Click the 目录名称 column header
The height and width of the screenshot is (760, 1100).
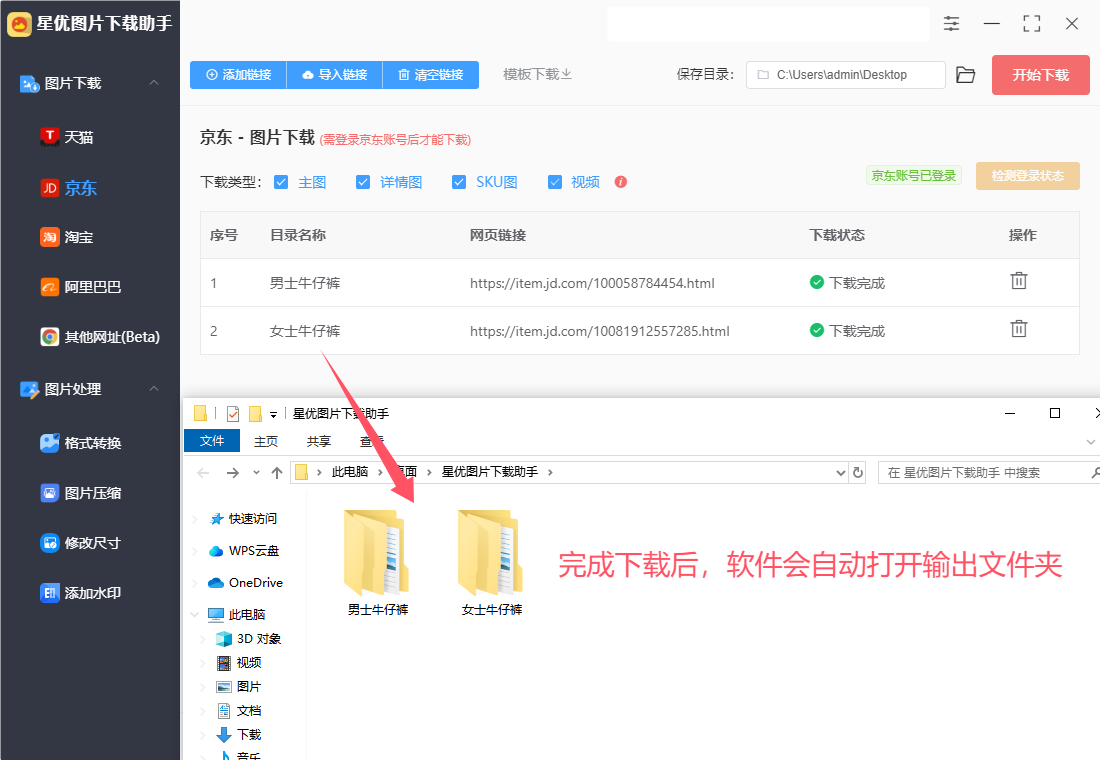[x=298, y=235]
